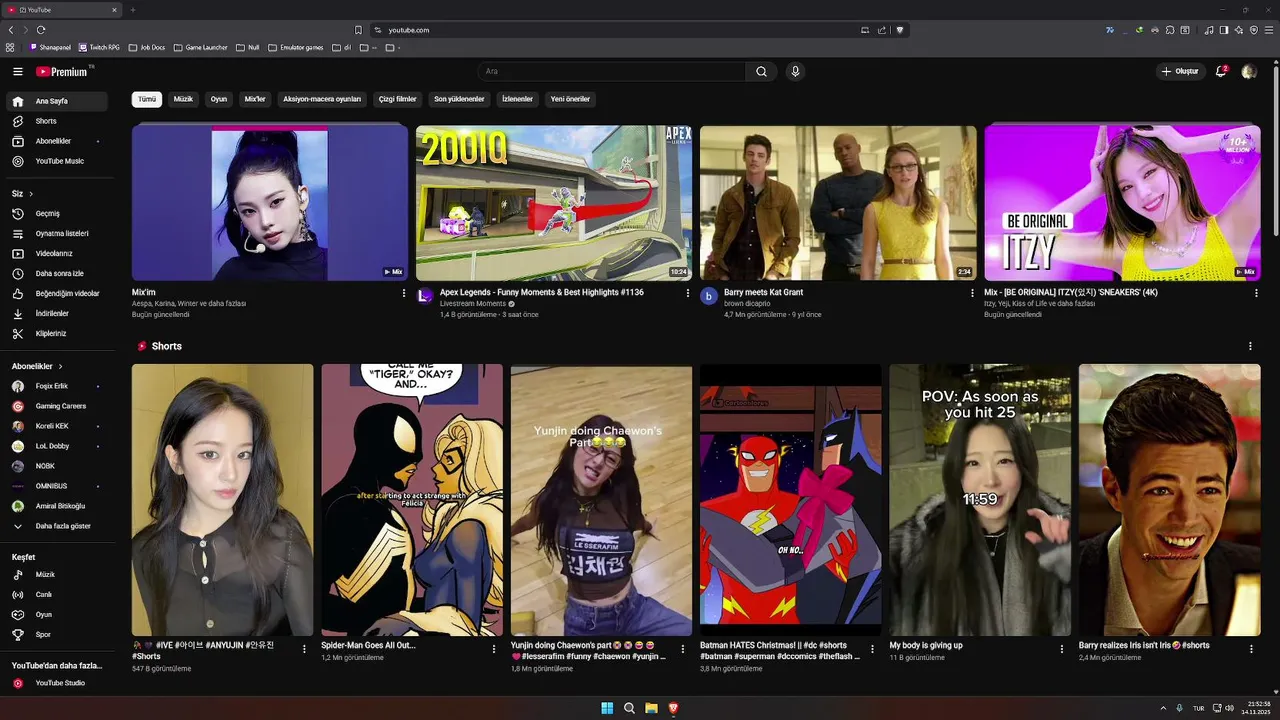Start voice search with microphone icon
Image resolution: width=1280 pixels, height=720 pixels.
pos(795,72)
